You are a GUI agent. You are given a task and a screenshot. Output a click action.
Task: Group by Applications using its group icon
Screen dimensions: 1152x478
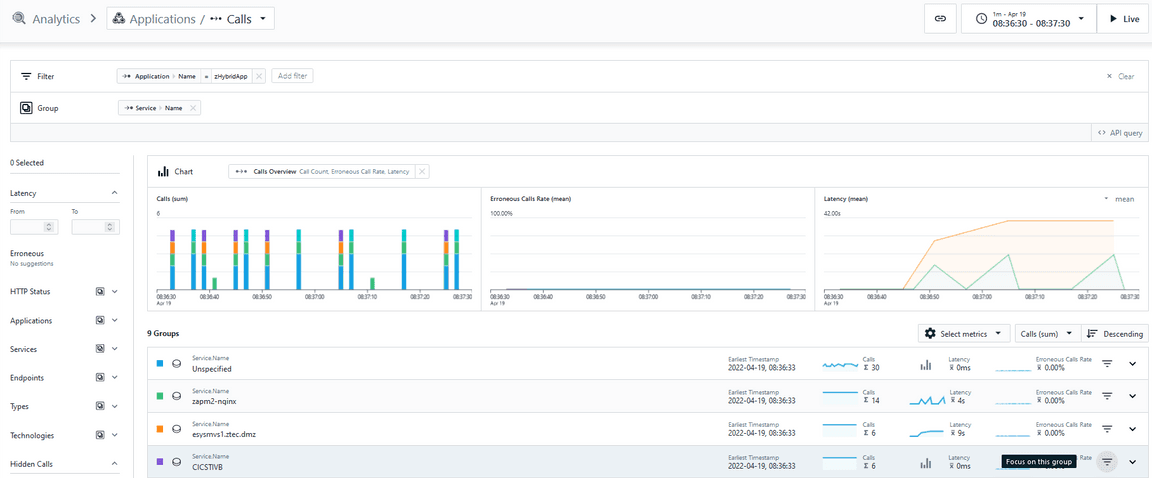(x=100, y=321)
